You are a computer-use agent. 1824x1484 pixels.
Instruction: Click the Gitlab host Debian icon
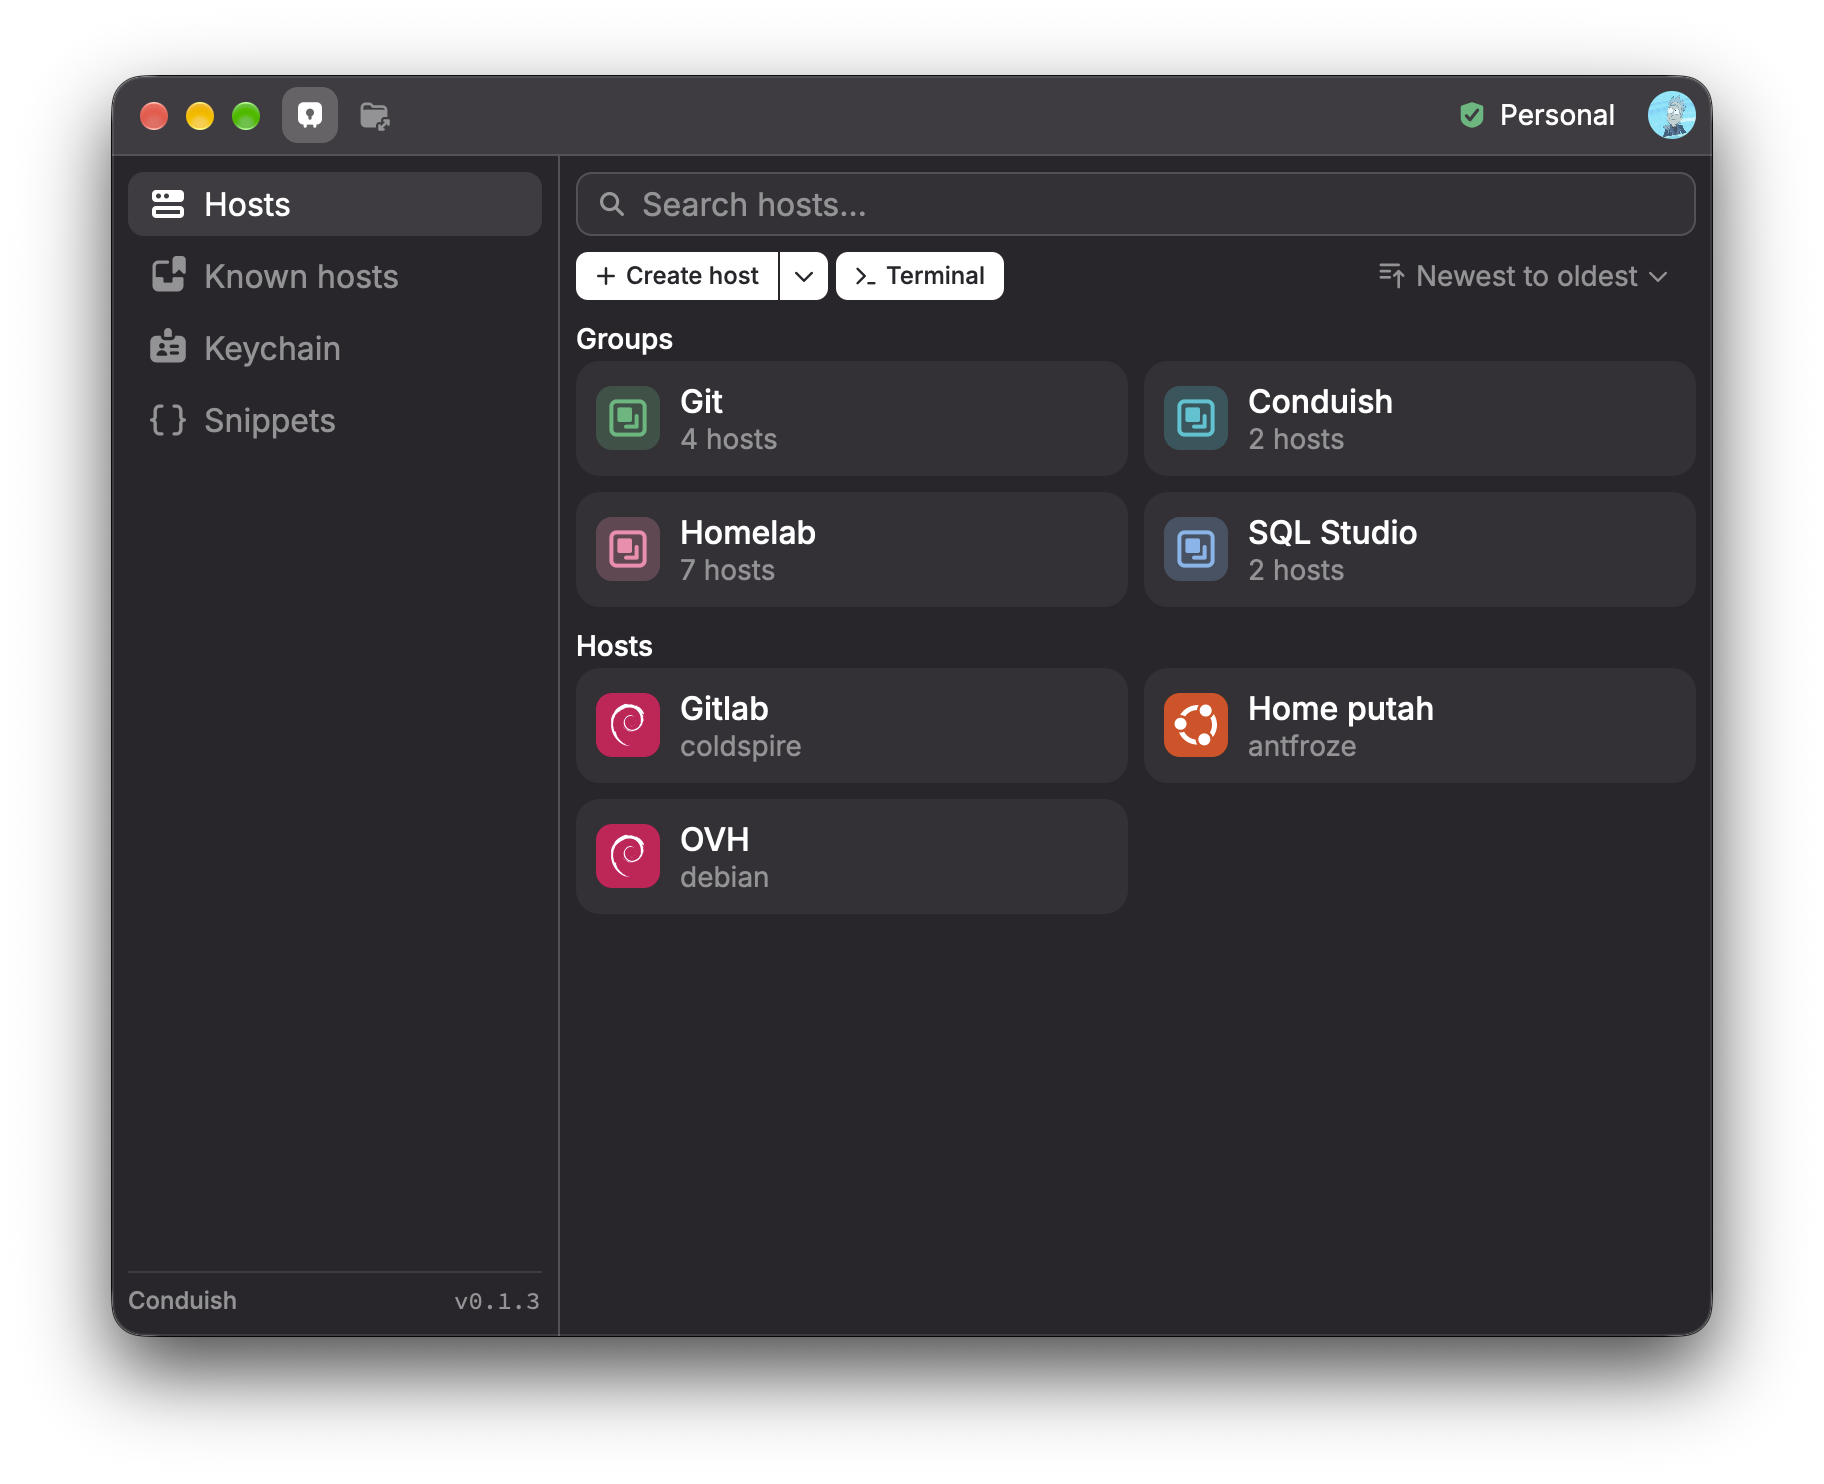pyautogui.click(x=628, y=725)
